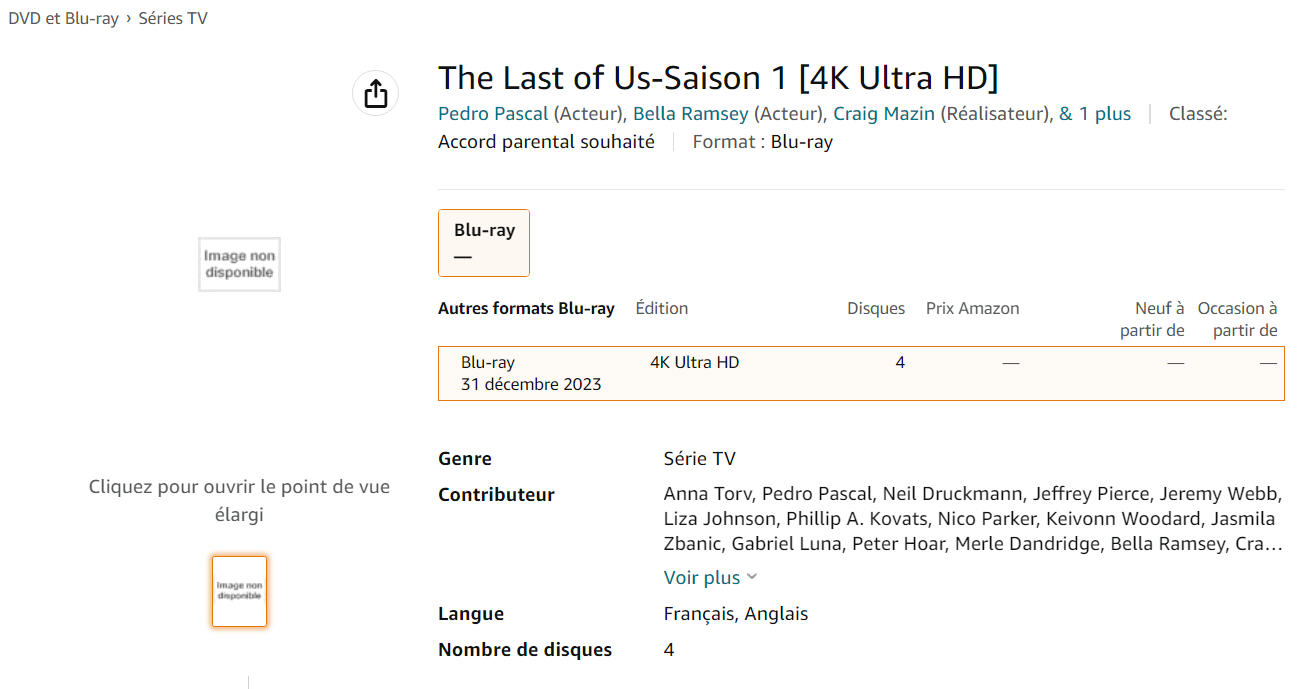Click the 31 décembre 2023 release date
Image resolution: width=1301 pixels, height=689 pixels.
tap(531, 384)
